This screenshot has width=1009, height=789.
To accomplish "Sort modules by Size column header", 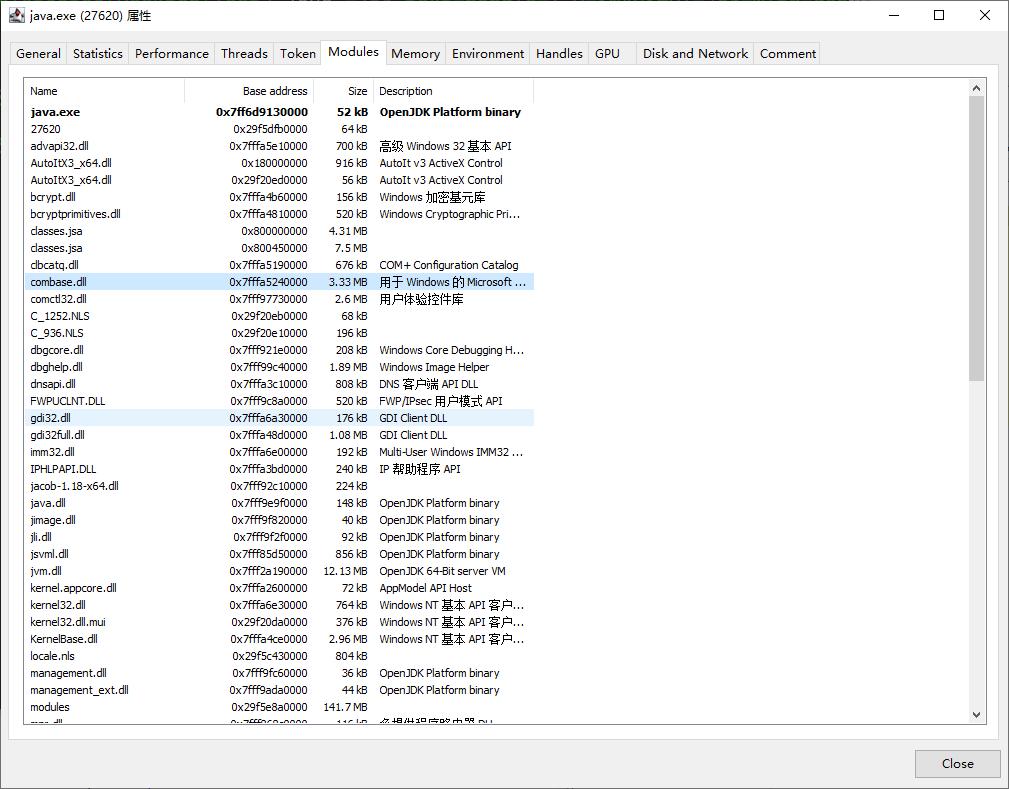I will click(344, 91).
